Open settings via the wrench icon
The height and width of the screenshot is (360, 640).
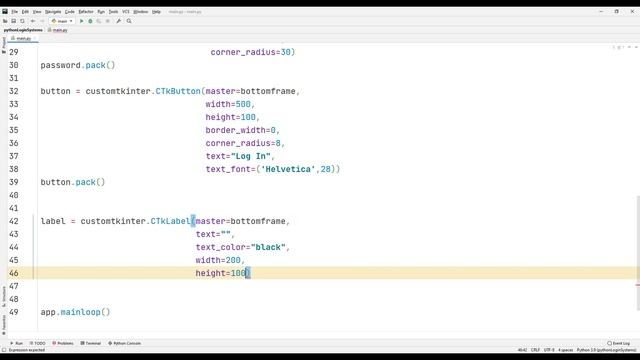click(118, 21)
